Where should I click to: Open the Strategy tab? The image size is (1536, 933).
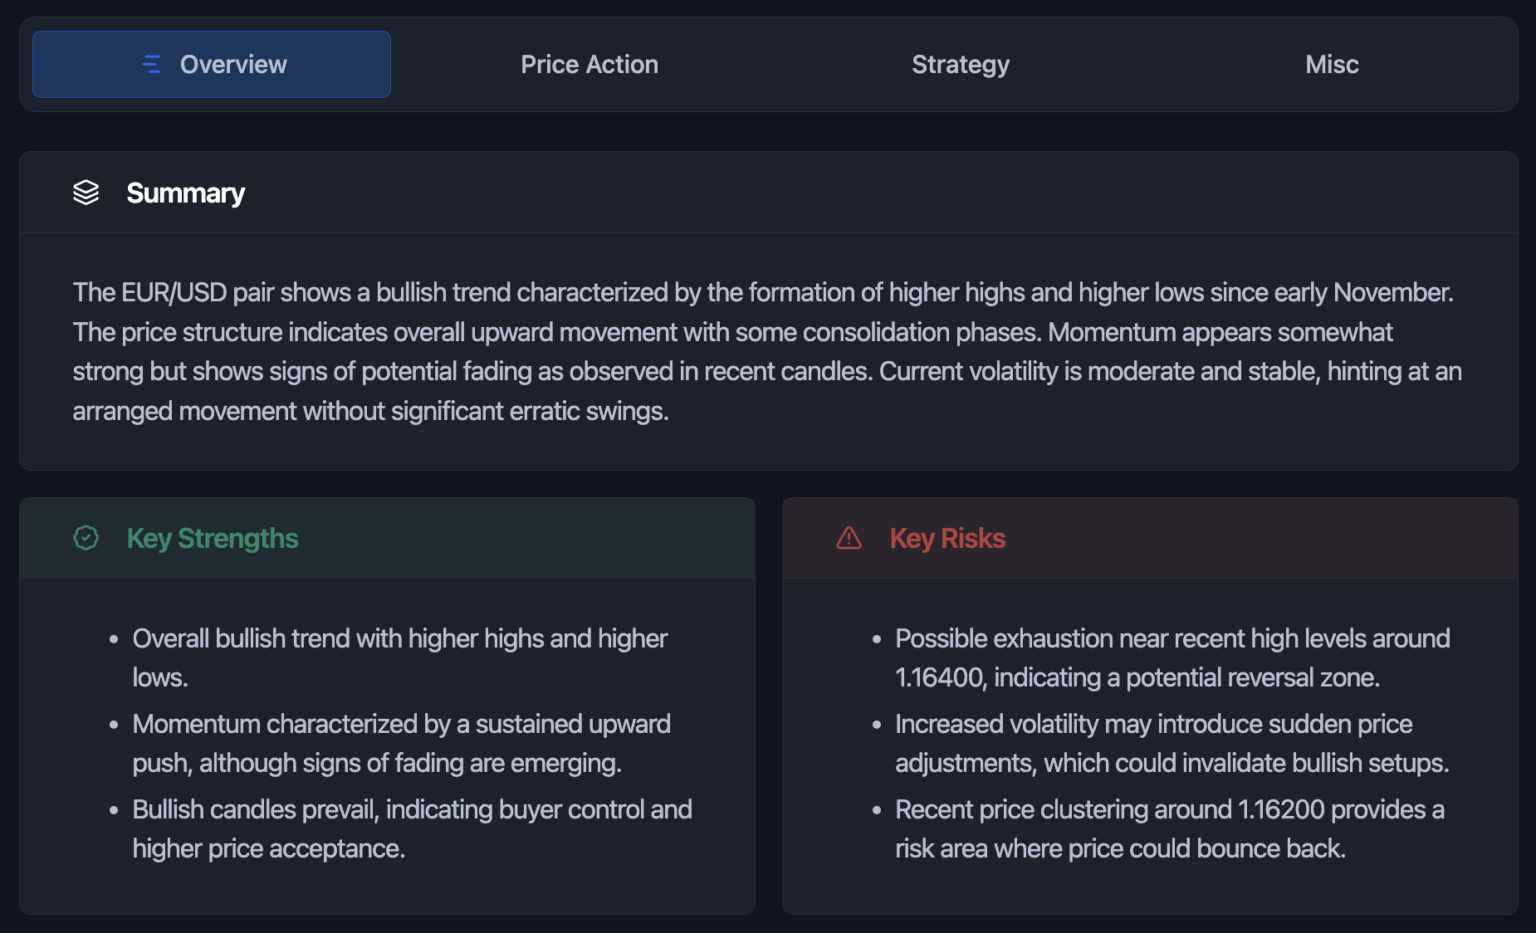[960, 64]
